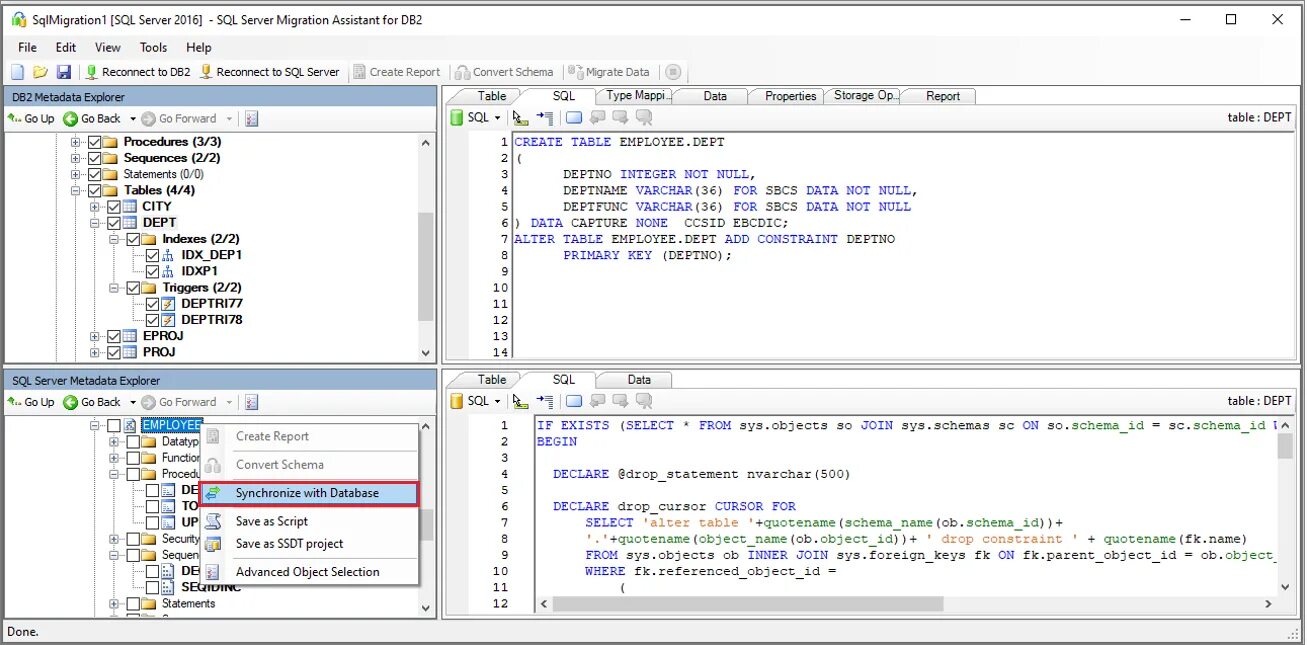1307x645 pixels.
Task: Click Go Up in DB2 Metadata Explorer
Action: point(31,119)
